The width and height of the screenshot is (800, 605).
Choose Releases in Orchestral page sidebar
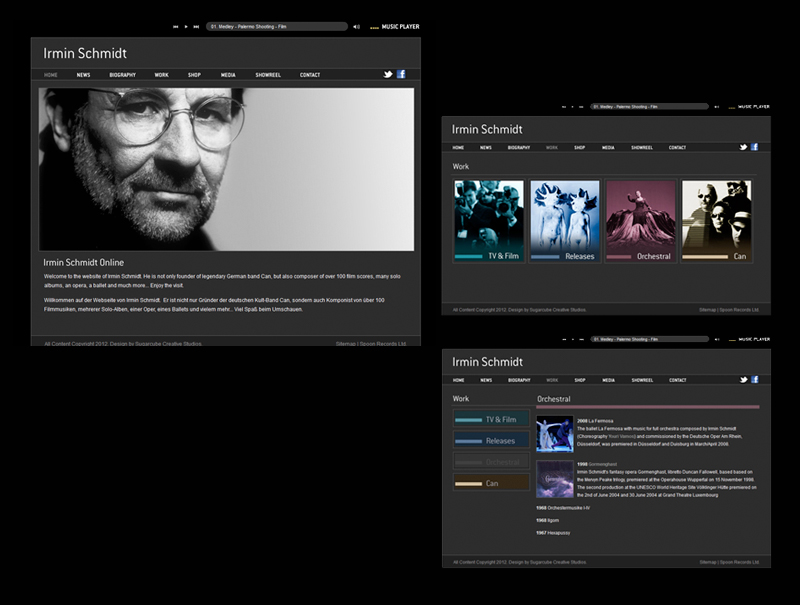[x=491, y=441]
